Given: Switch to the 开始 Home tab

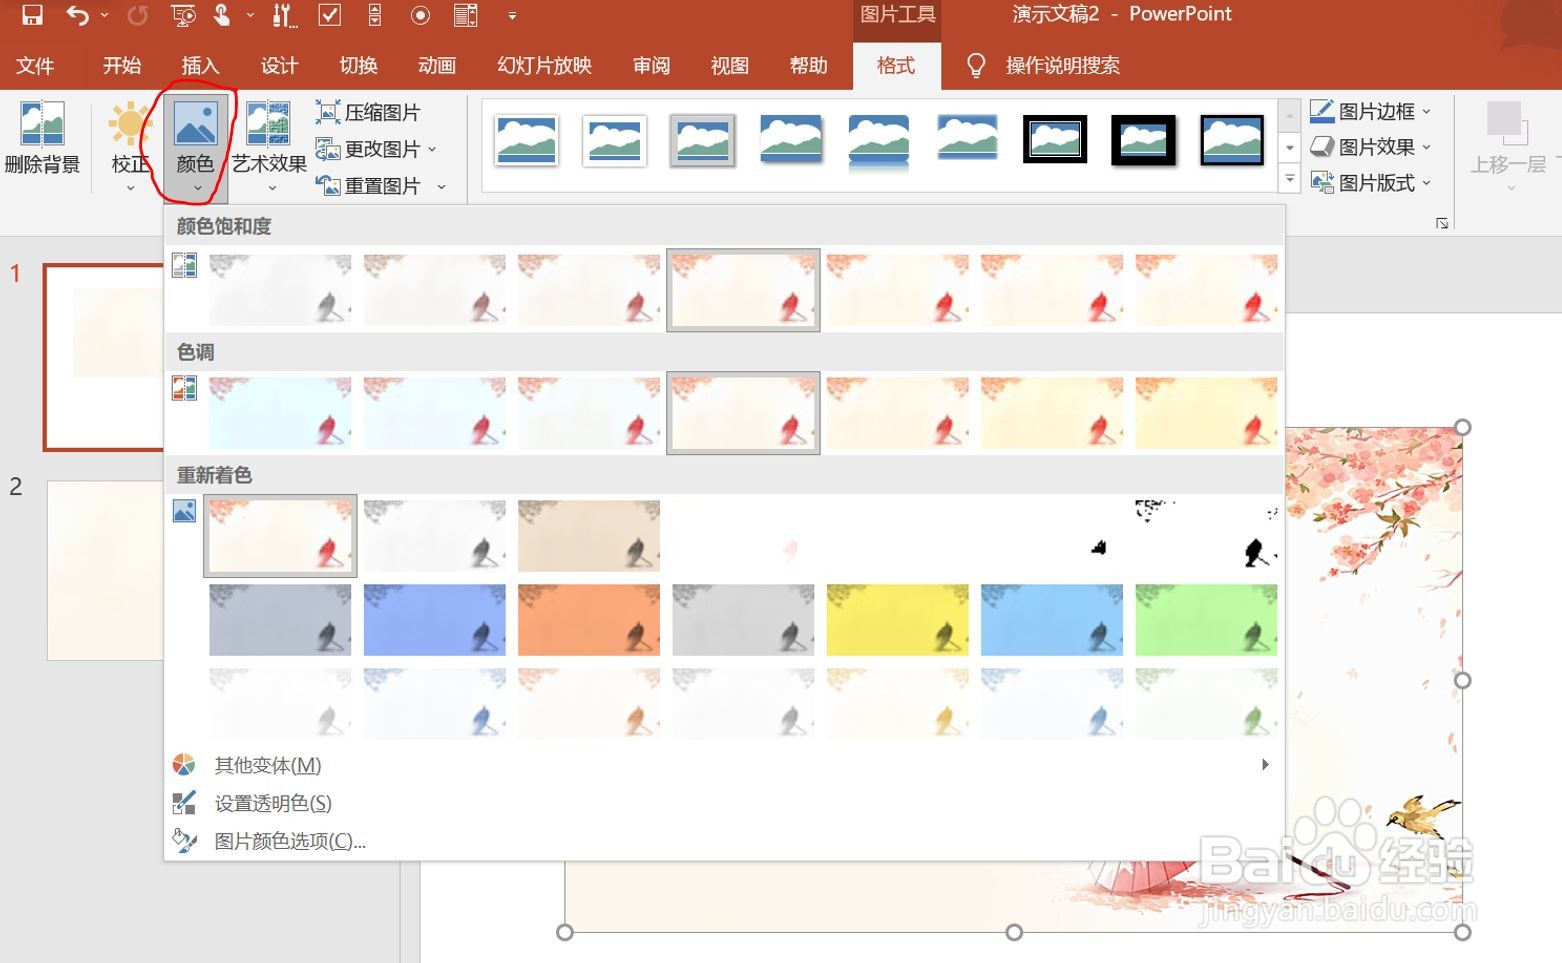Looking at the screenshot, I should 122,66.
